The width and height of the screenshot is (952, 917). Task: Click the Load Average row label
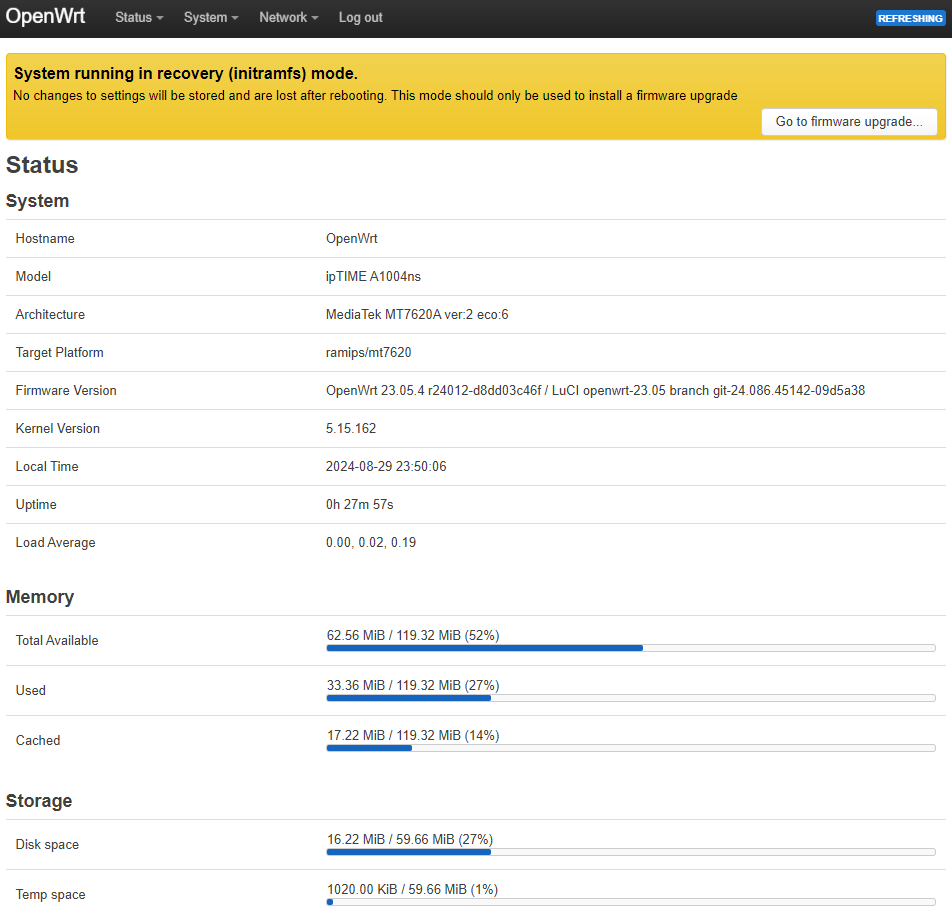pos(55,543)
